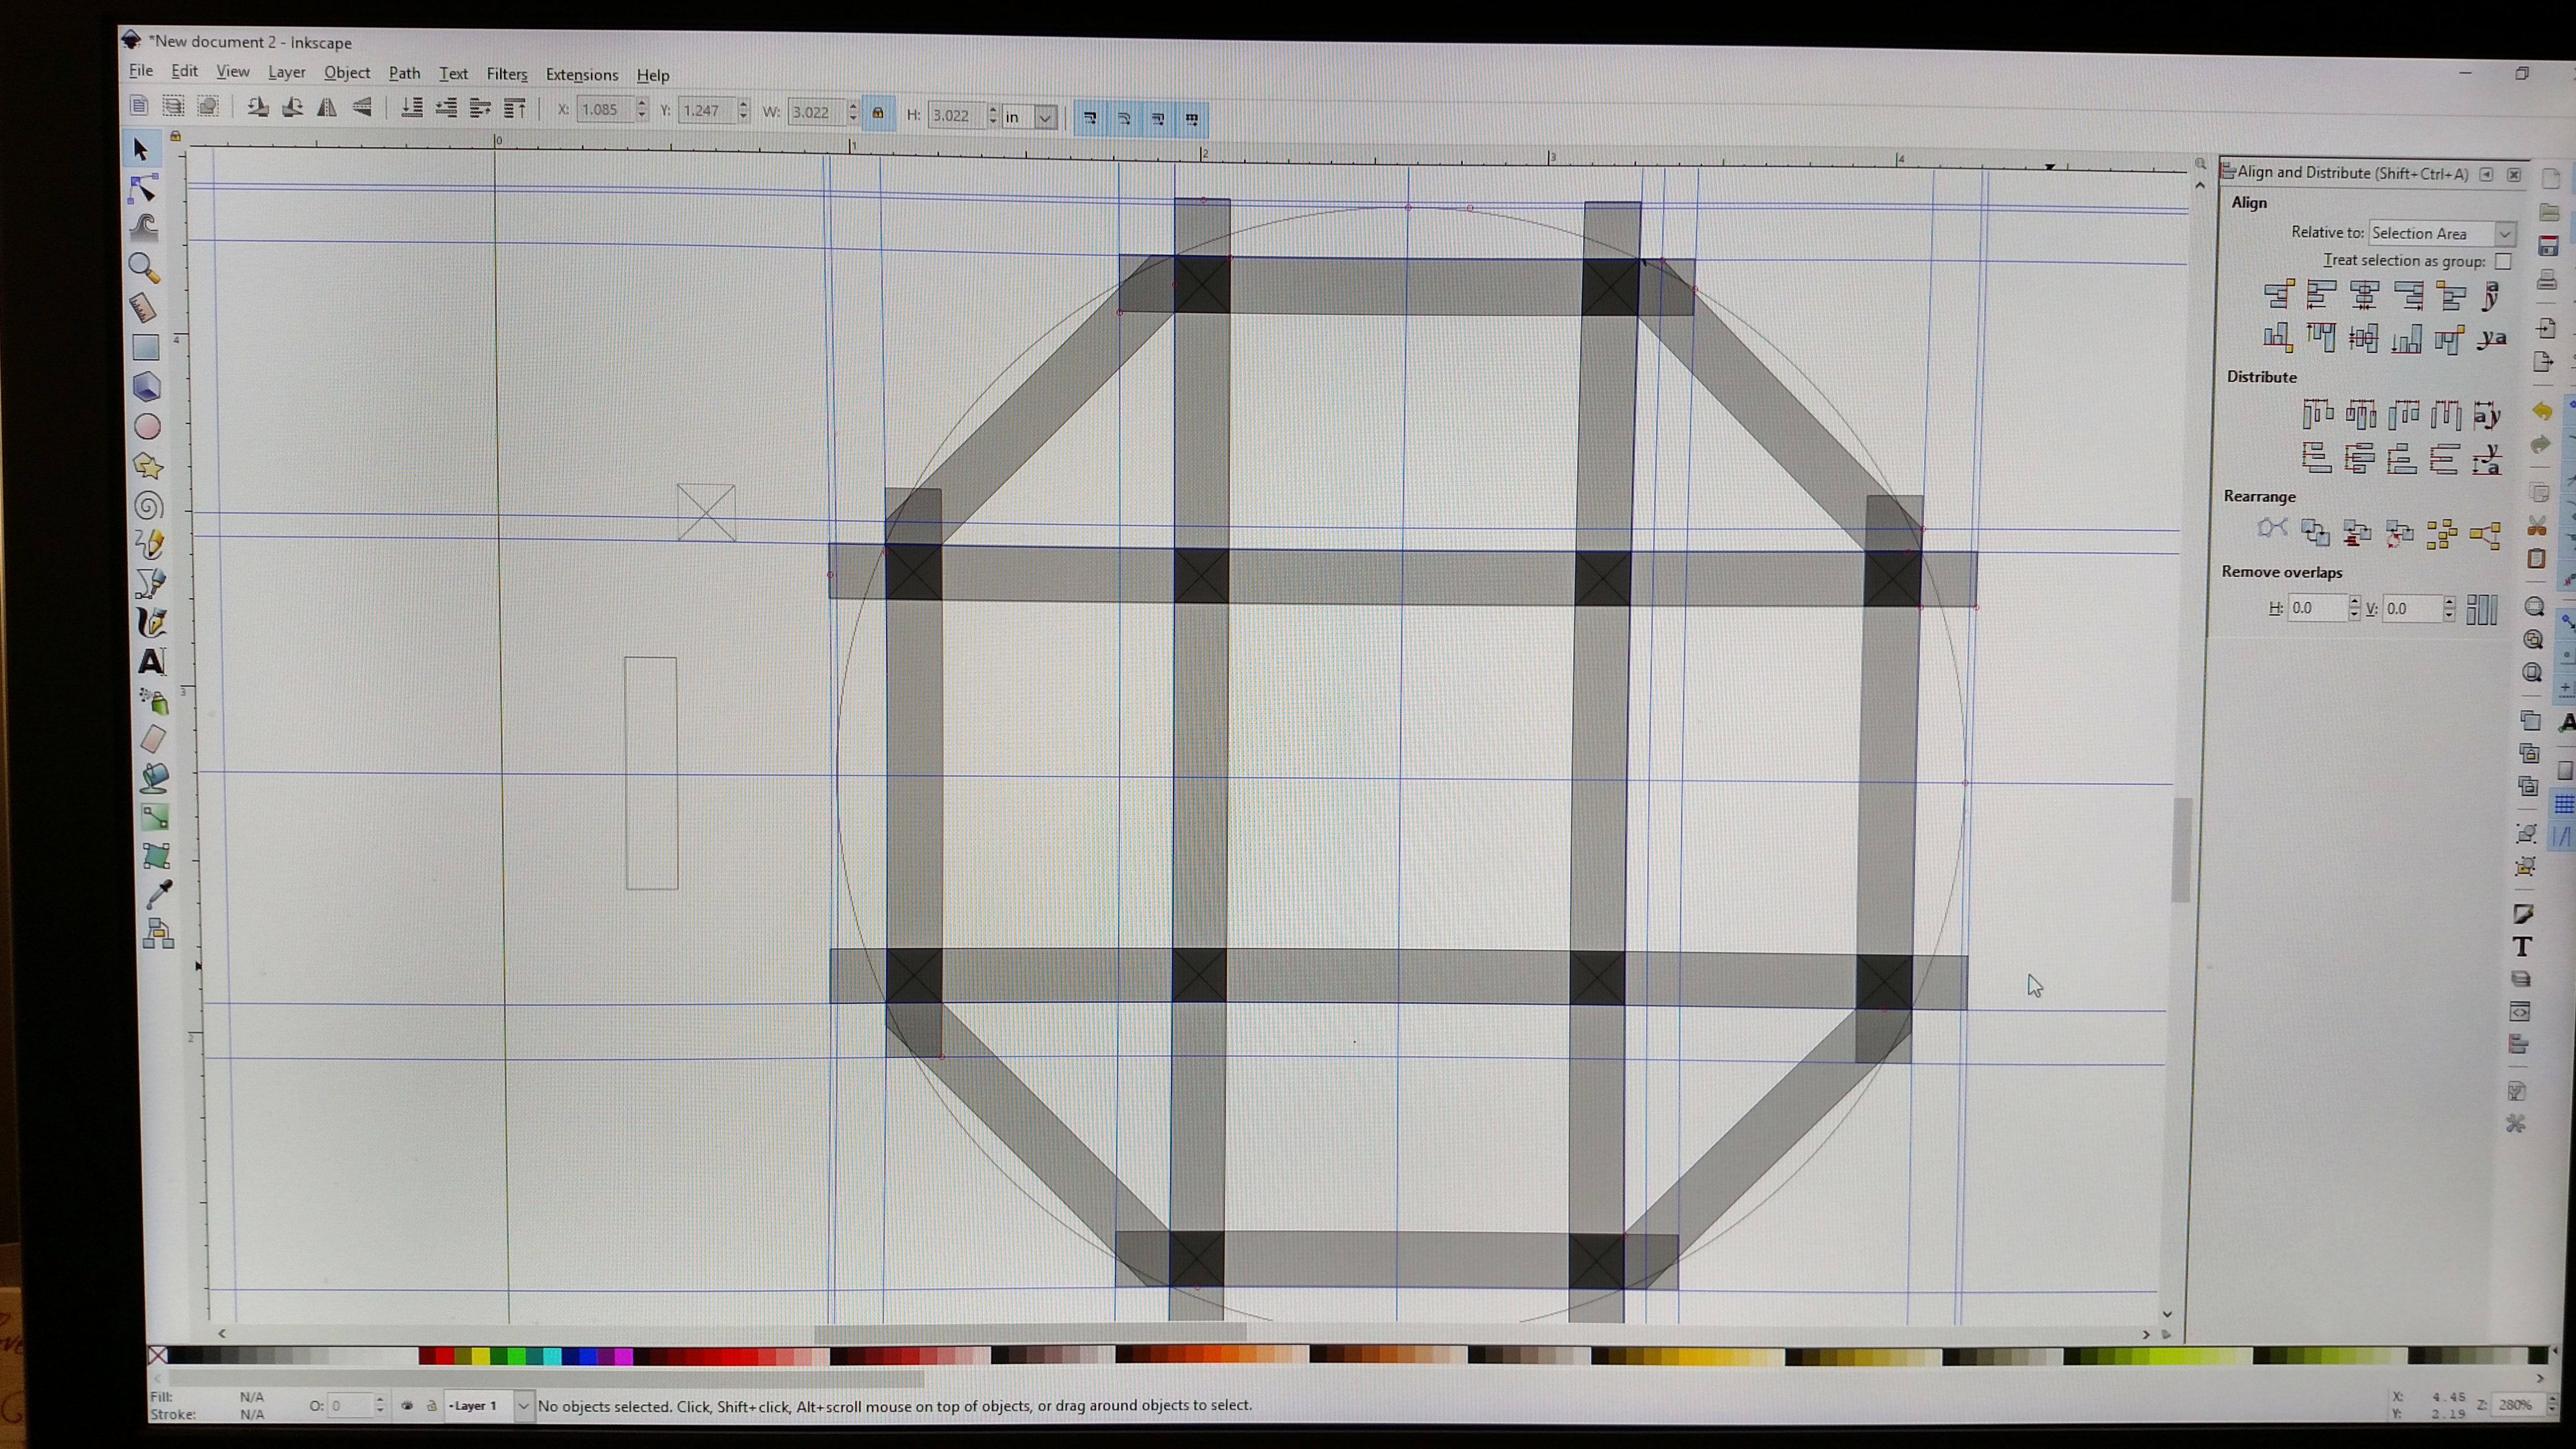Click the yellow color swatch in palette

pos(481,1356)
